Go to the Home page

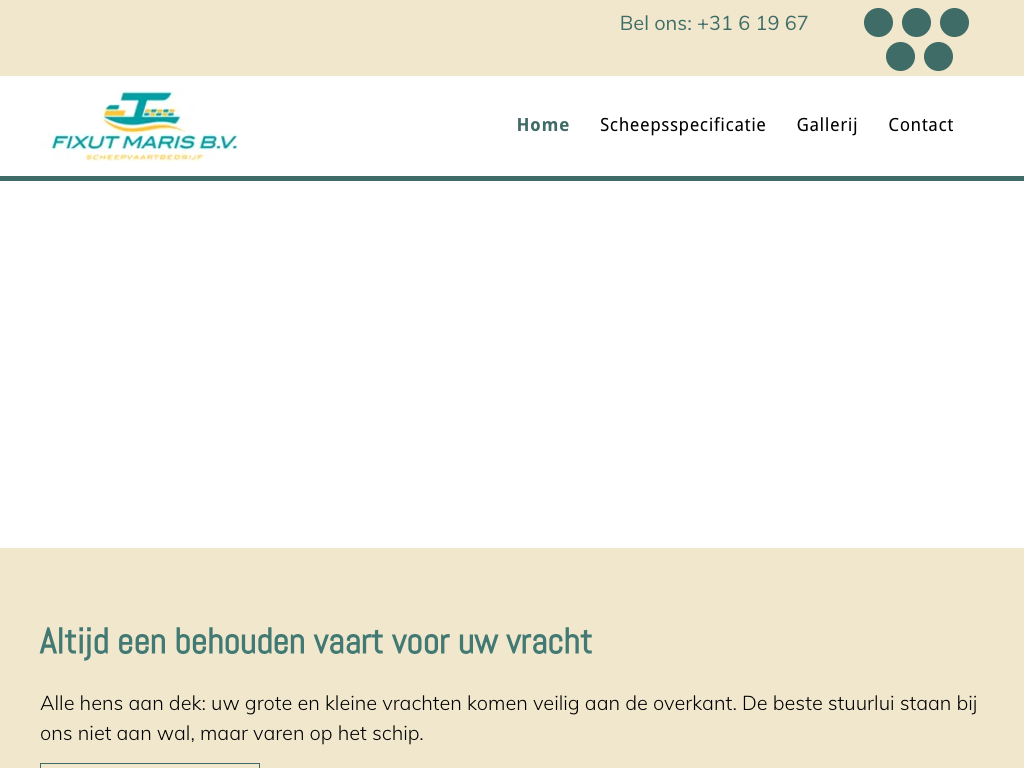[542, 125]
